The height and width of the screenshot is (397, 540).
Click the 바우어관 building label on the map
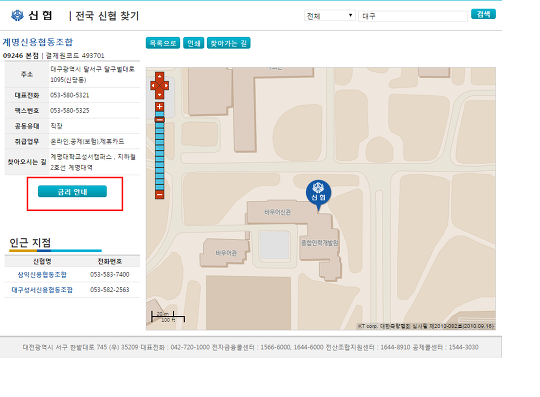[226, 253]
